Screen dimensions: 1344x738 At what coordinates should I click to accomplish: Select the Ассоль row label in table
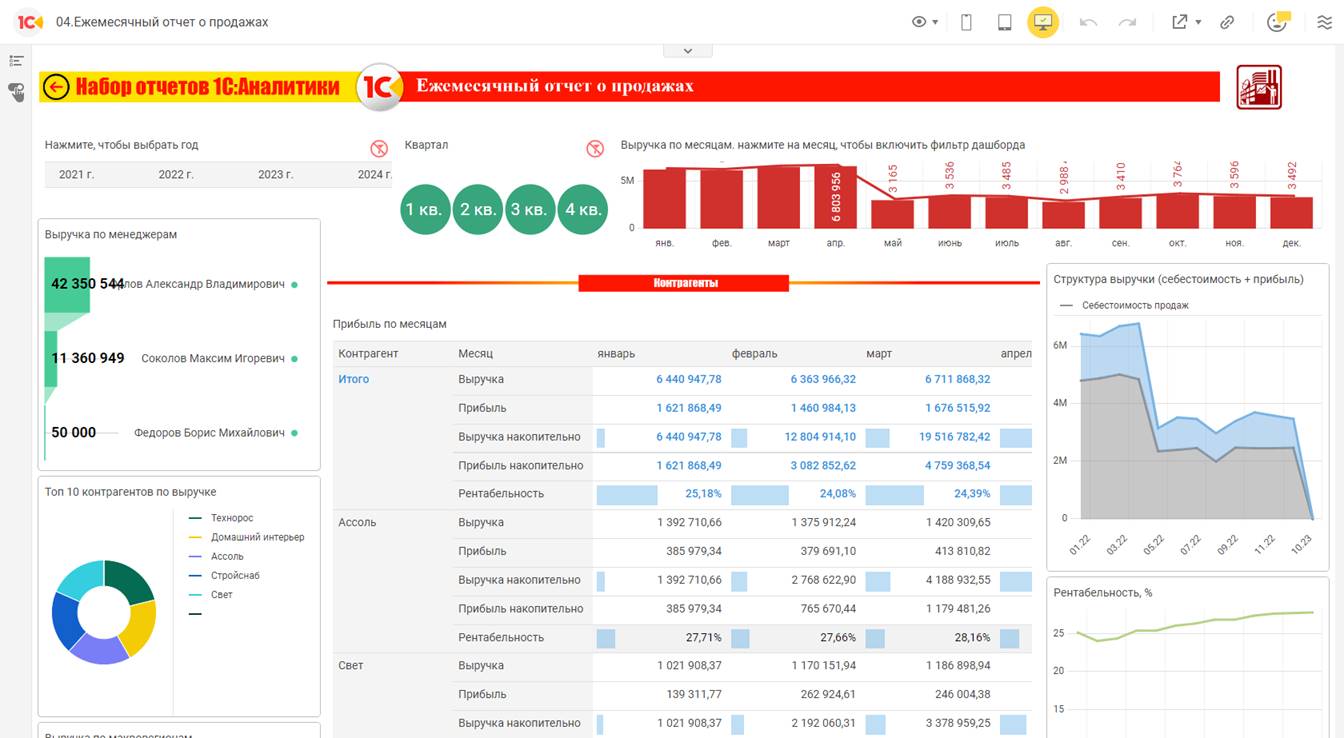click(358, 522)
